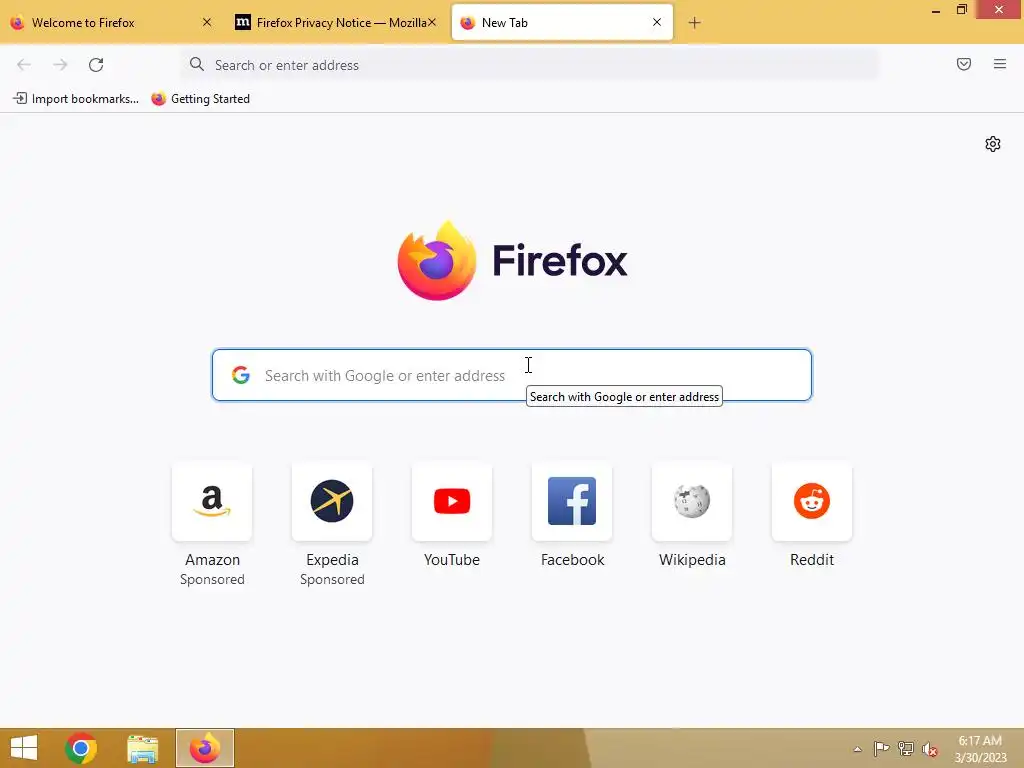
Task: Close the Welcome to Firefox tab
Action: coord(206,22)
